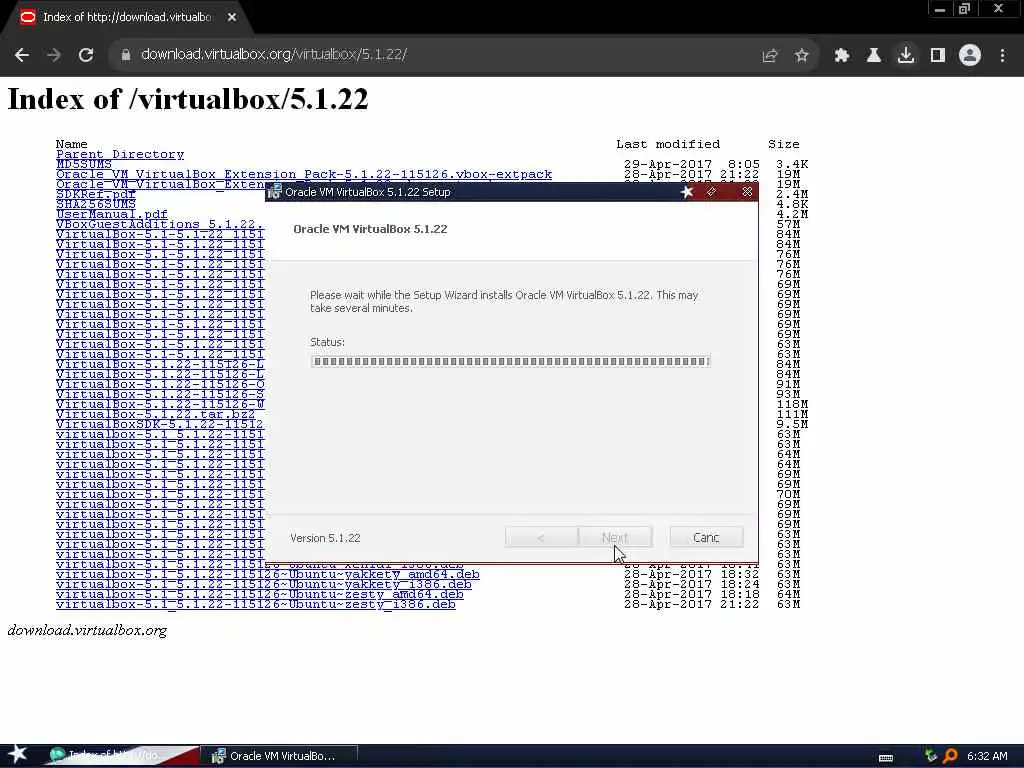Select the Index of download.virtualbox browser tab
Screen dimensions: 1024x768
(x=127, y=18)
